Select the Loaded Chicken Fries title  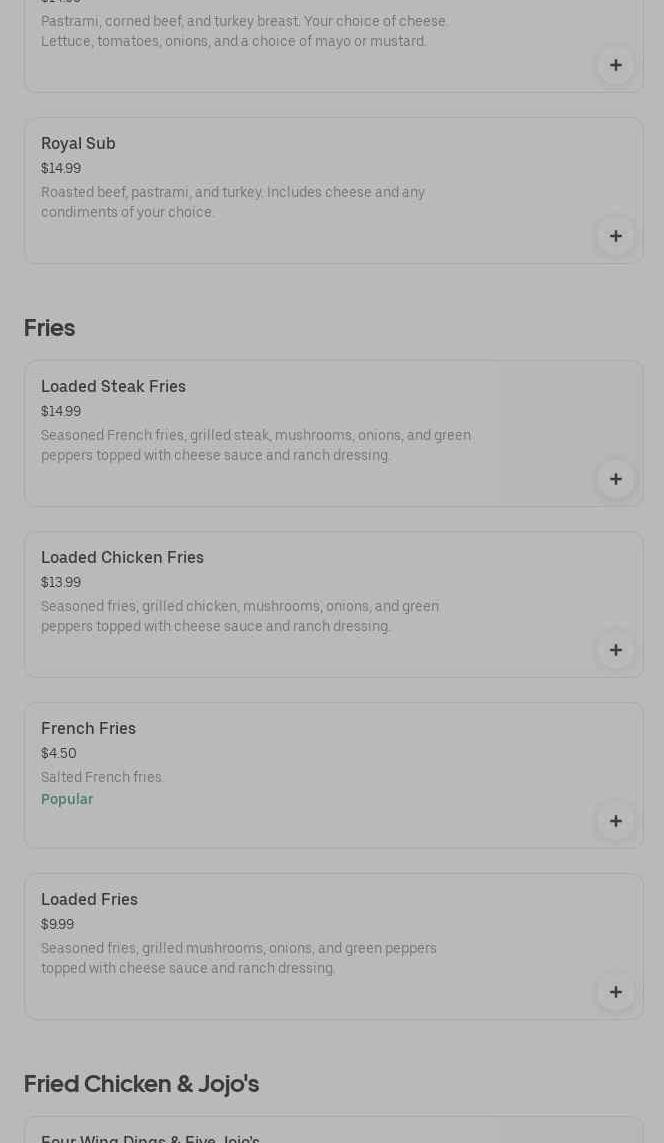(x=122, y=557)
